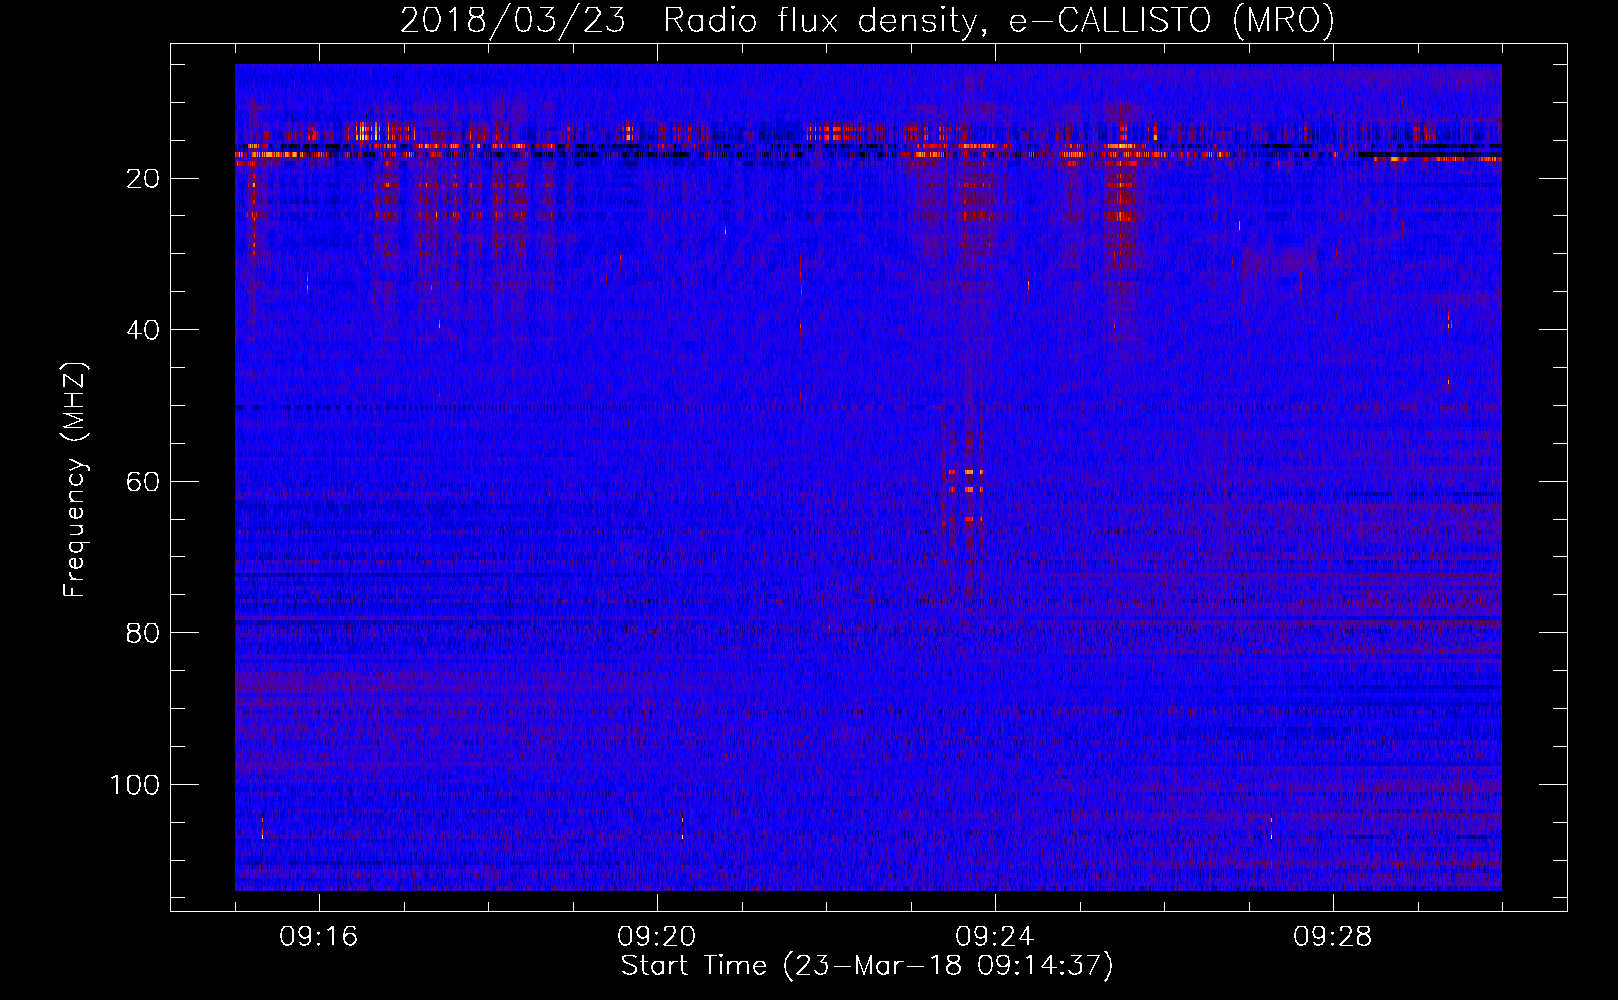
Task: Click the 100 MHz frequency tick label
Action: click(134, 785)
